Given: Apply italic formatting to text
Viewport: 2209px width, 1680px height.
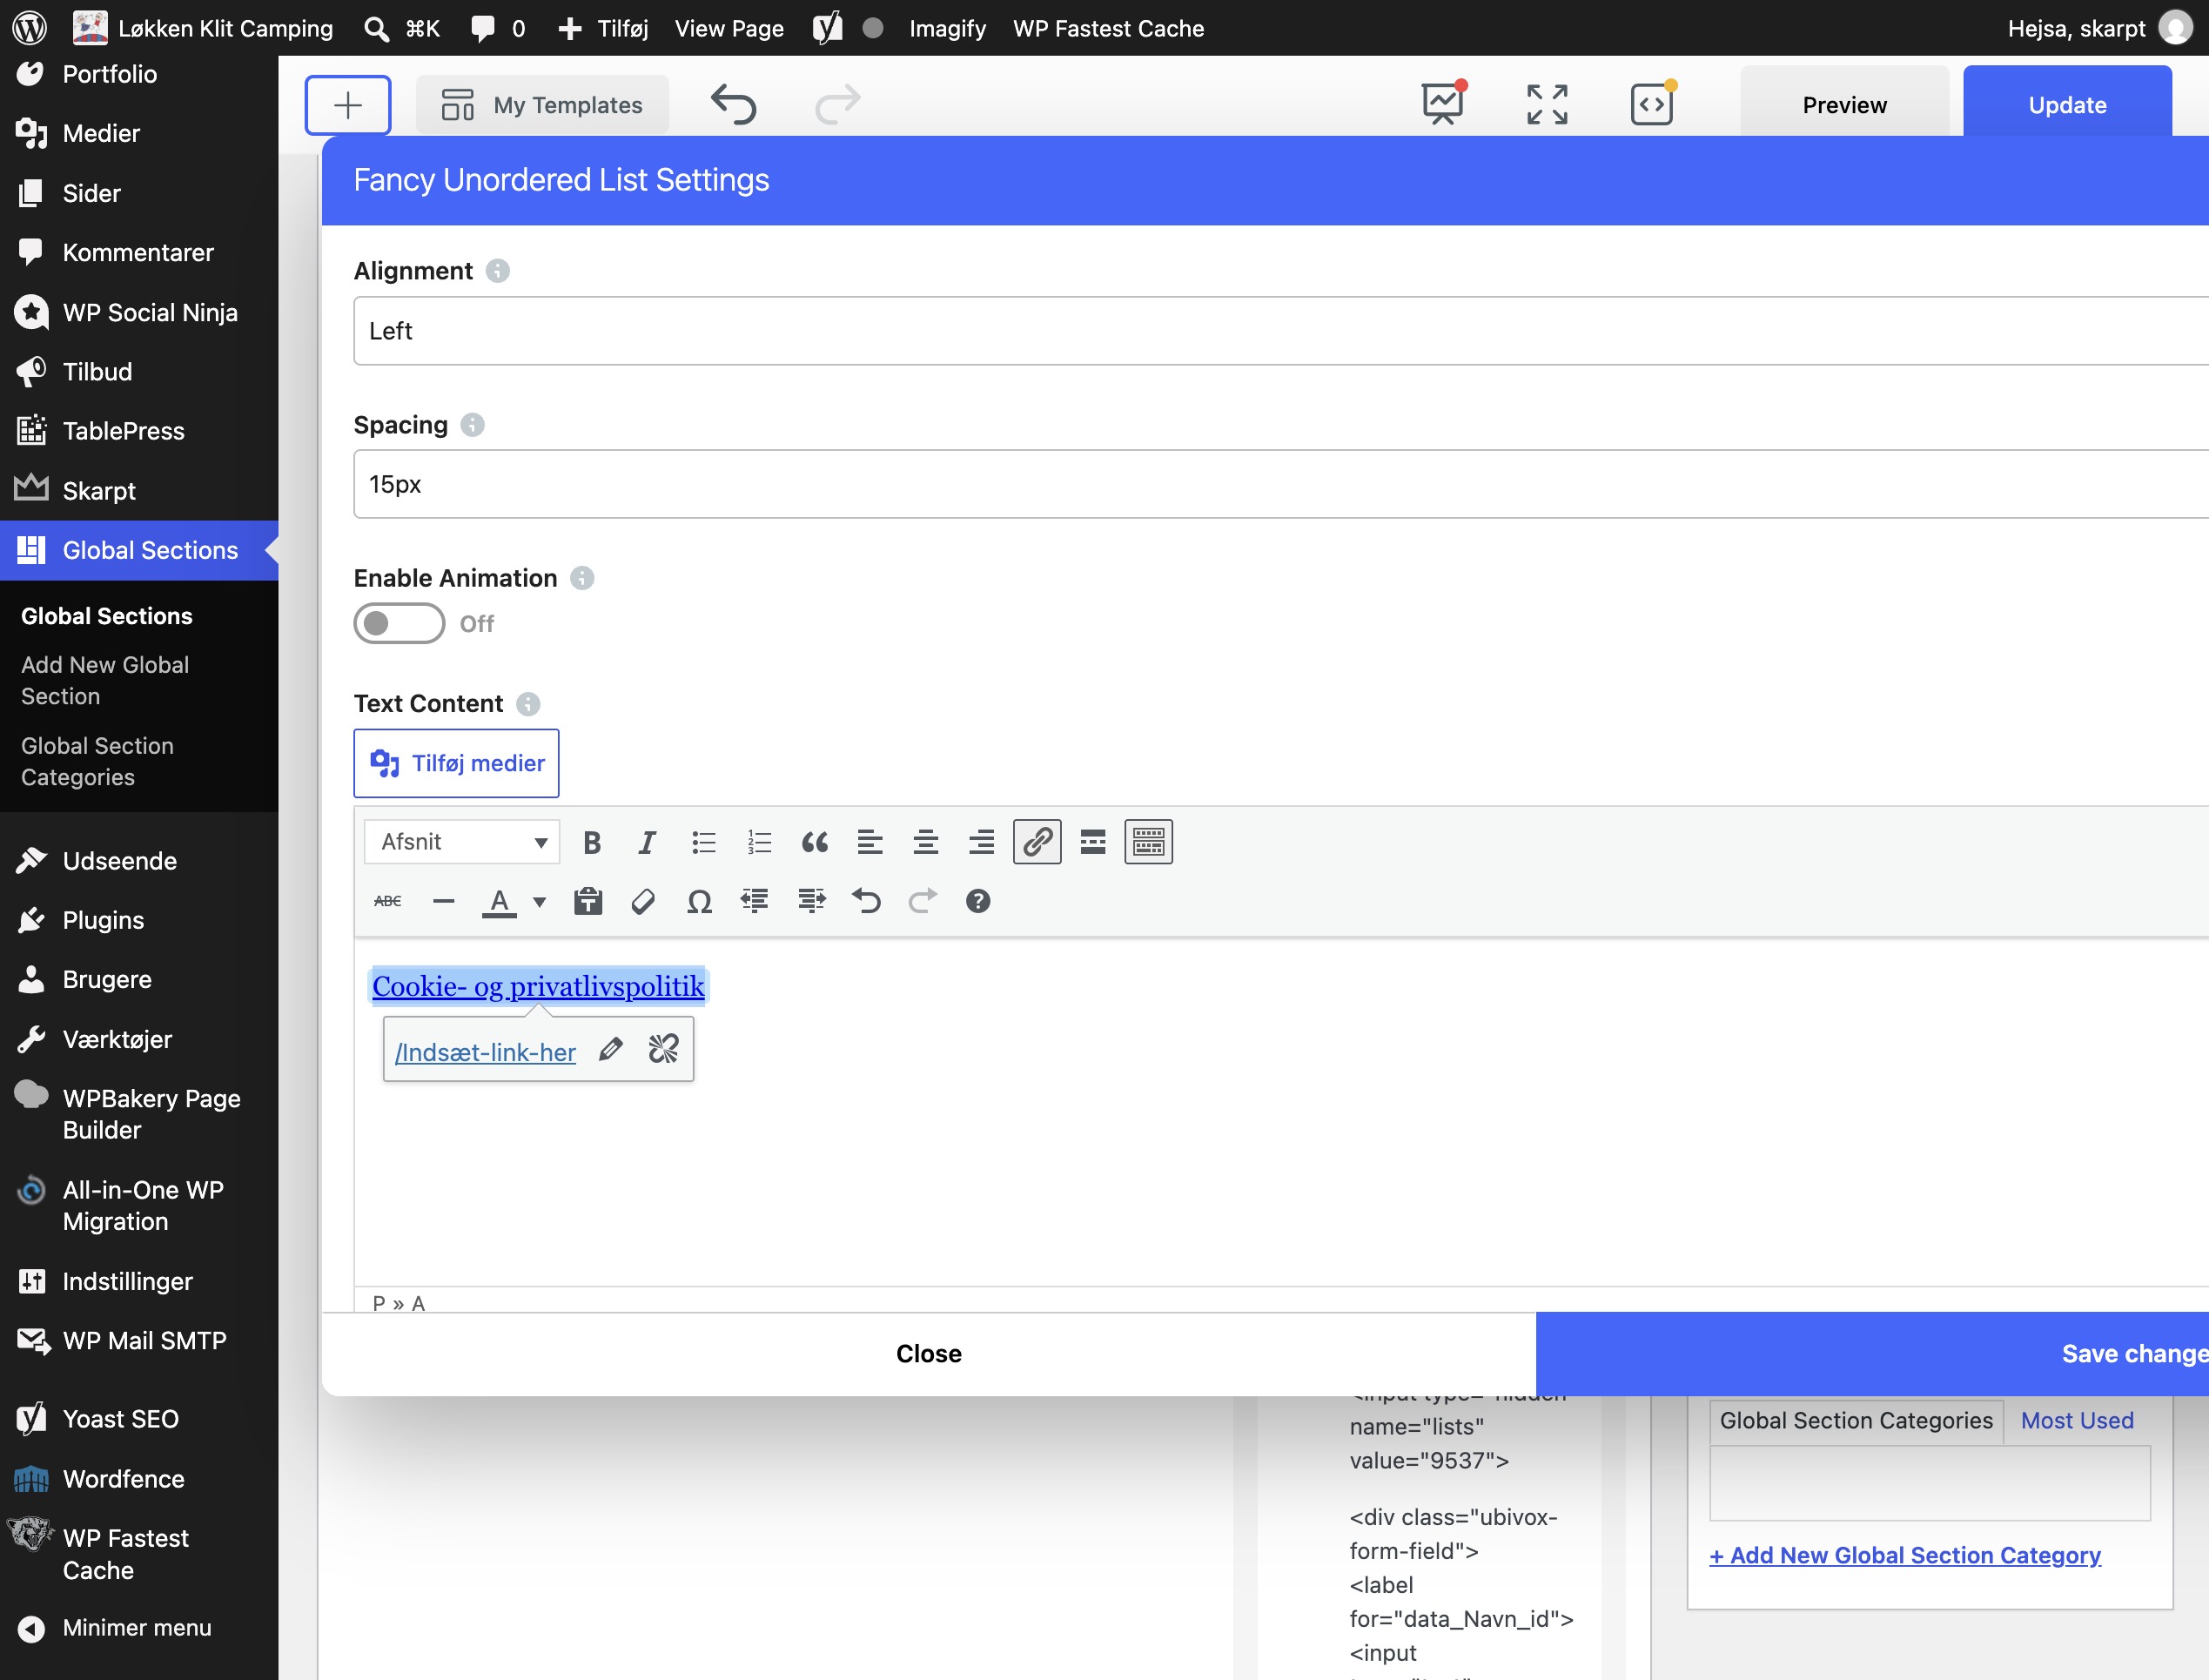Looking at the screenshot, I should [x=647, y=842].
